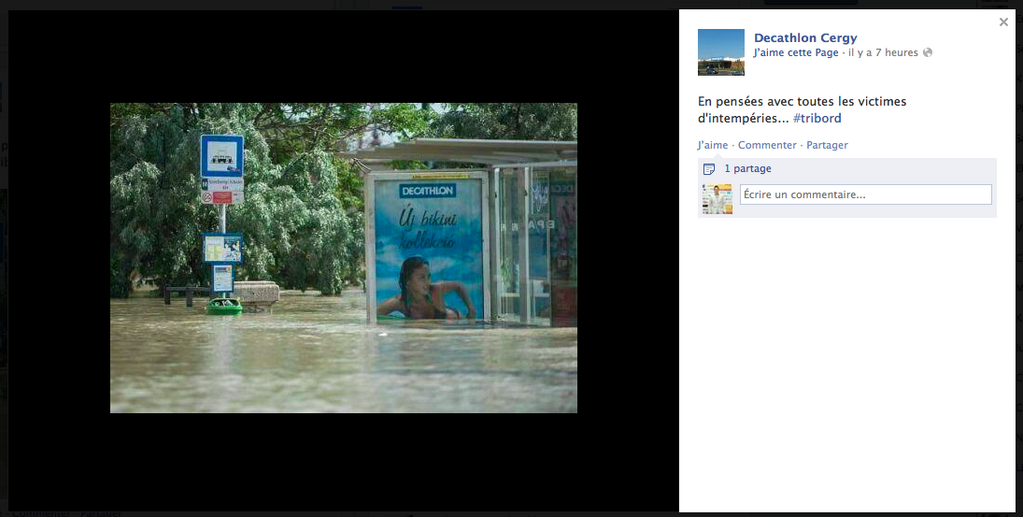Click the share count note icon
This screenshot has height=517, width=1023.
pyautogui.click(x=709, y=169)
